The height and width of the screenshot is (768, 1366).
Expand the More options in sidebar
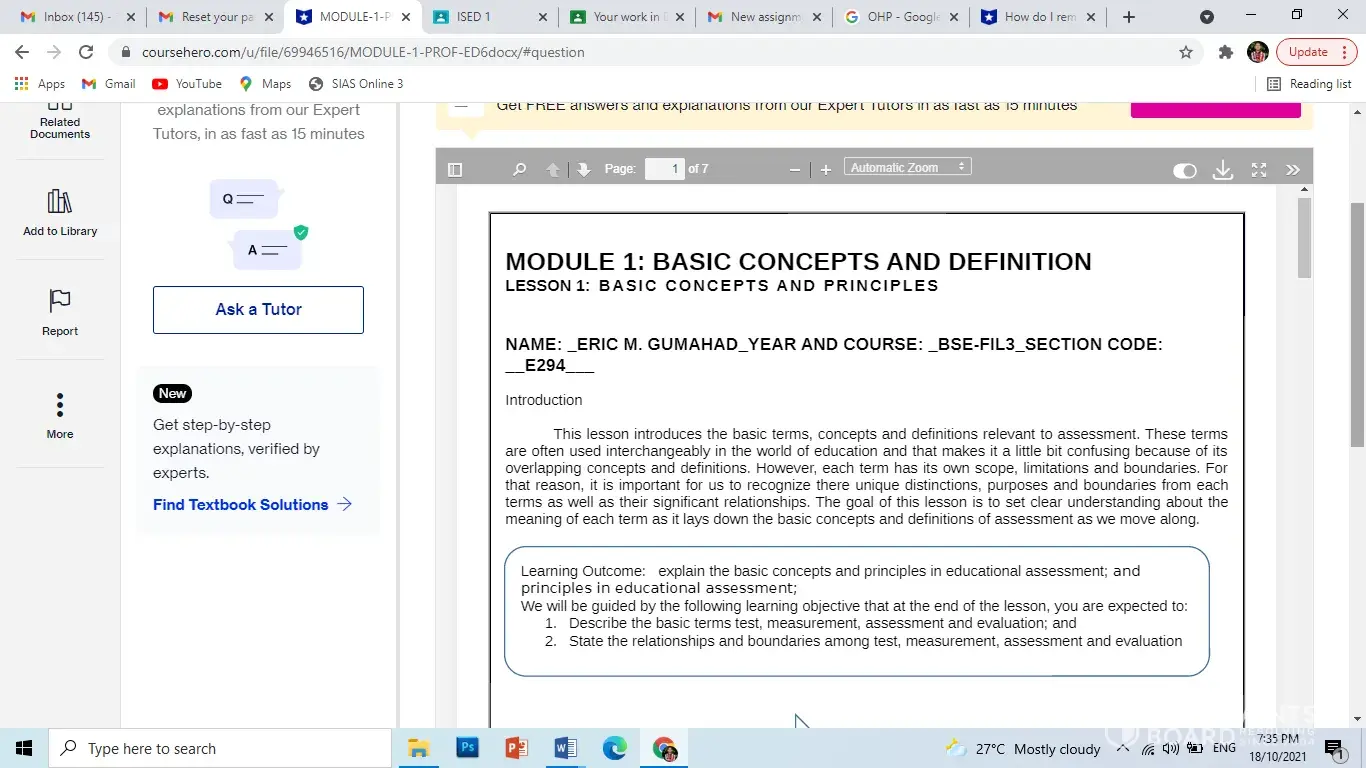click(x=60, y=405)
